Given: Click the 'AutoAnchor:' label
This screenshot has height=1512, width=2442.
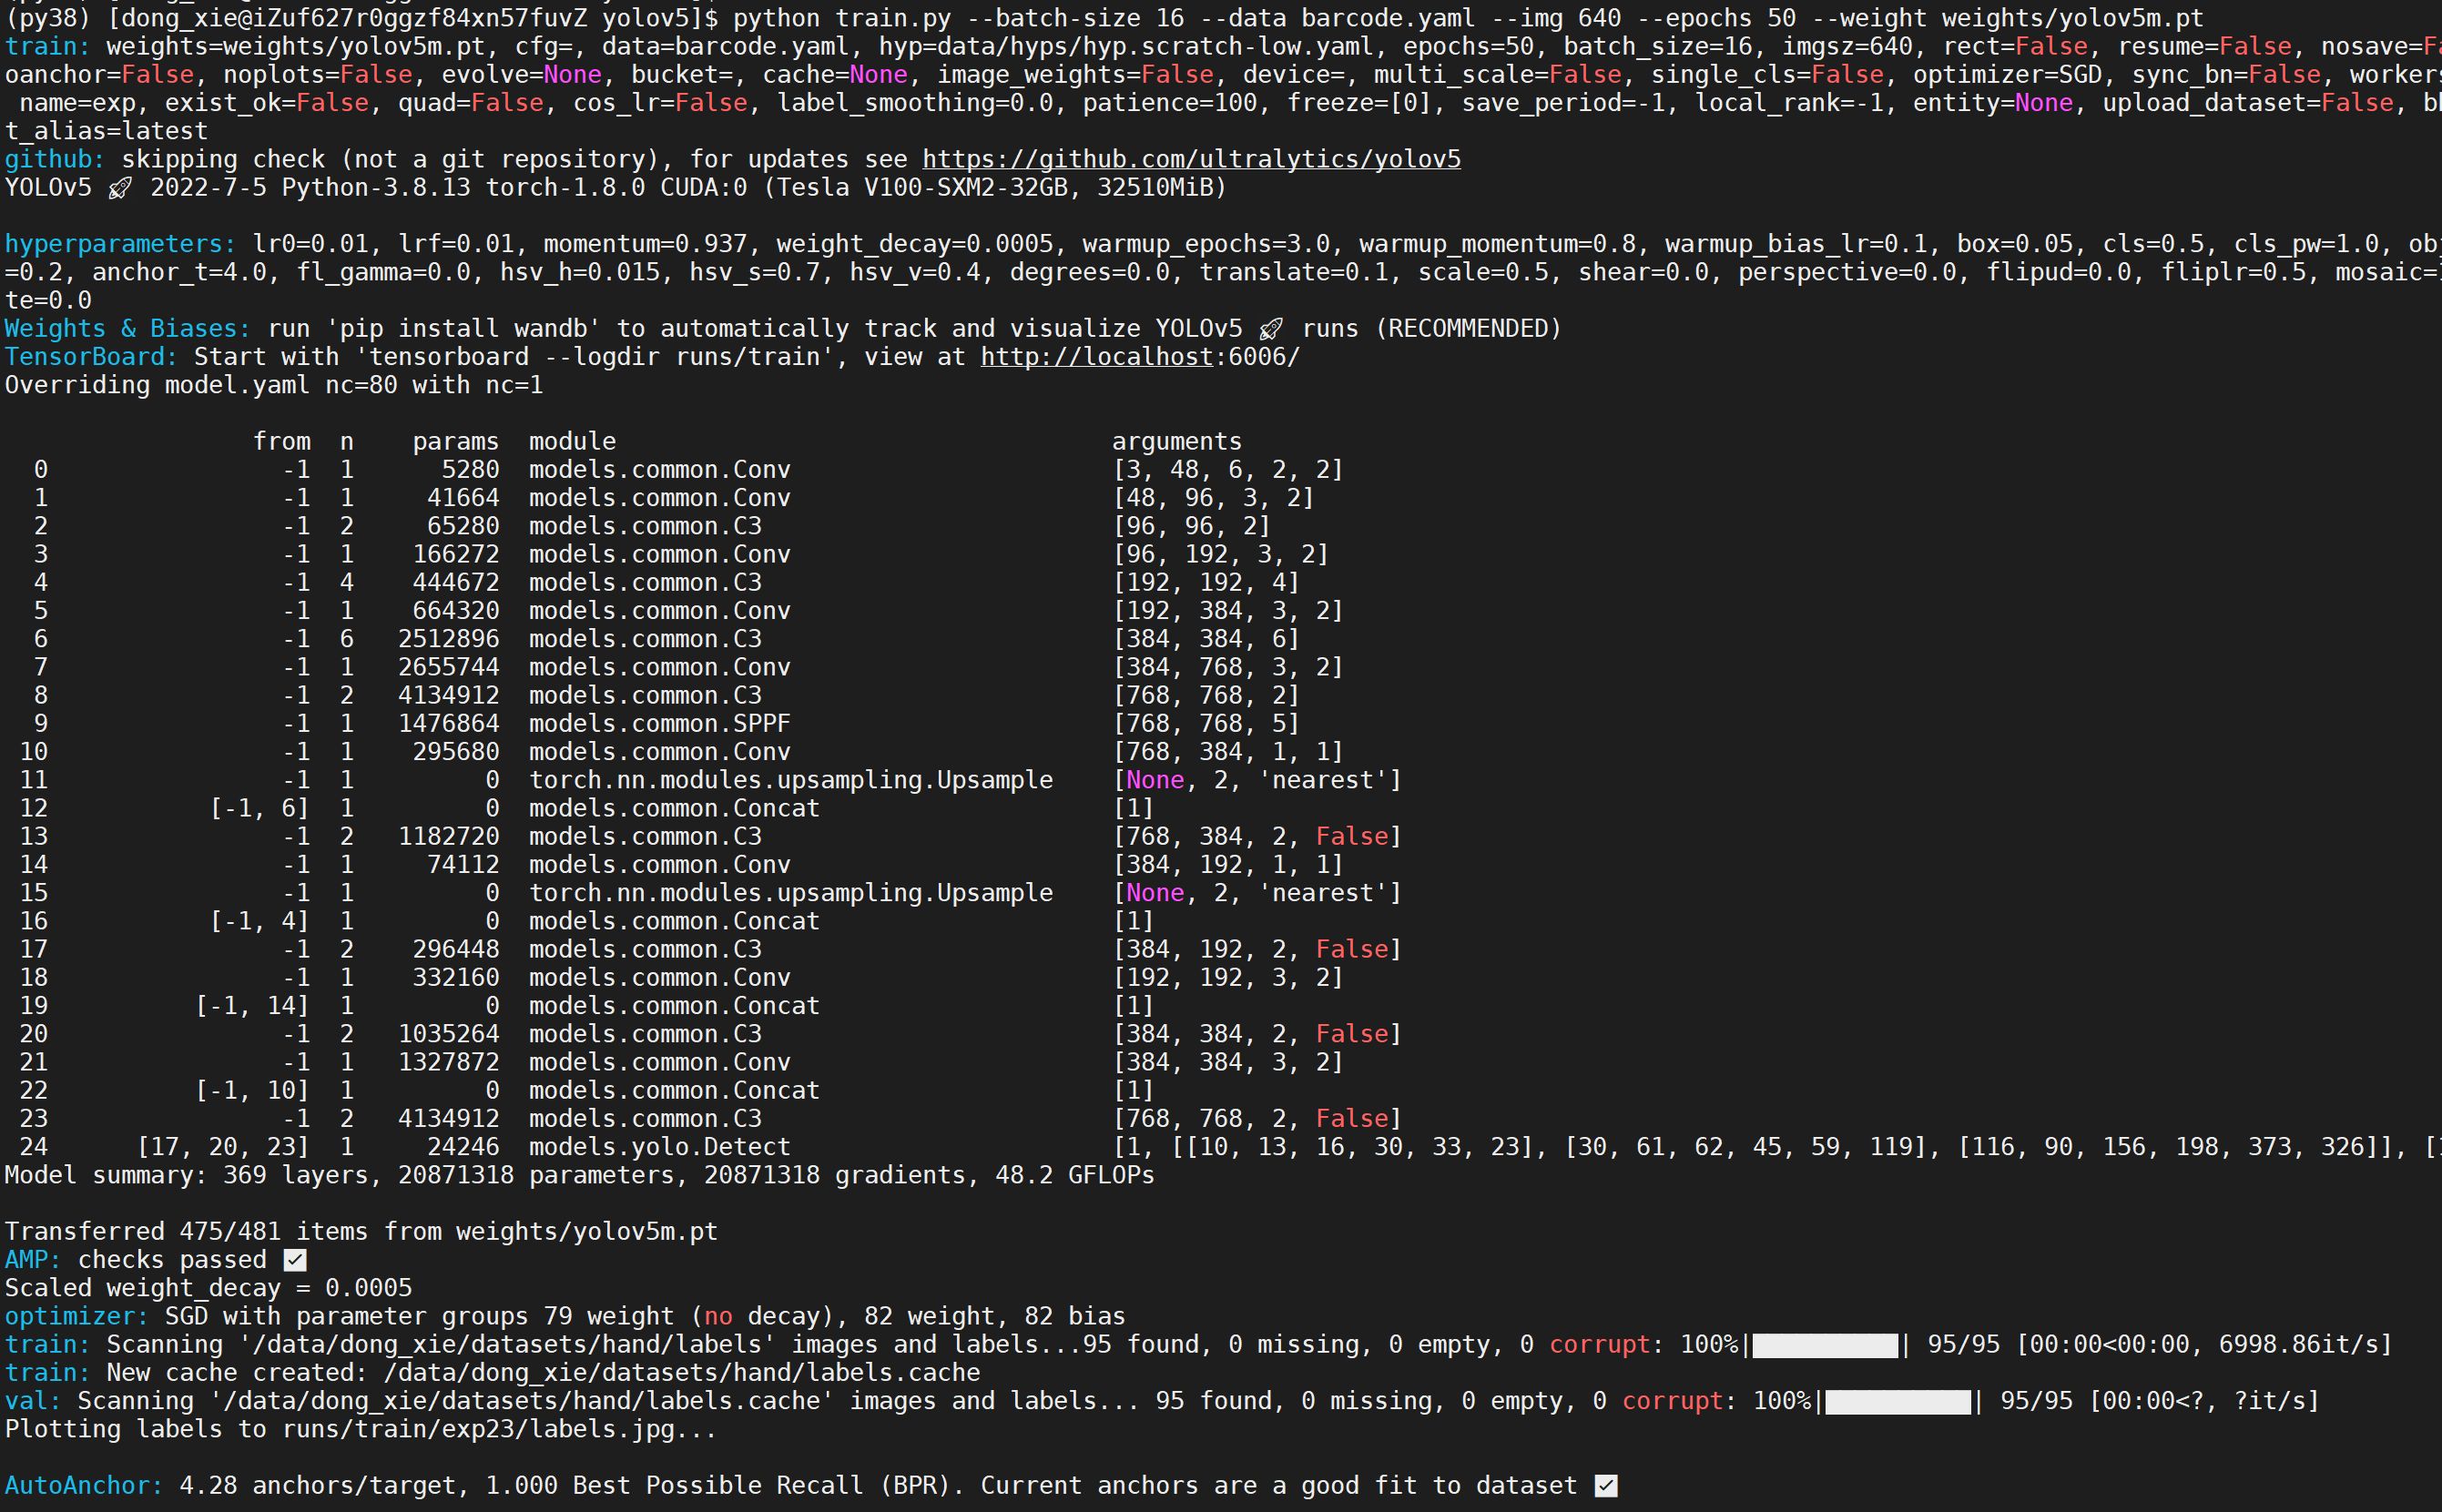Looking at the screenshot, I should (x=84, y=1486).
